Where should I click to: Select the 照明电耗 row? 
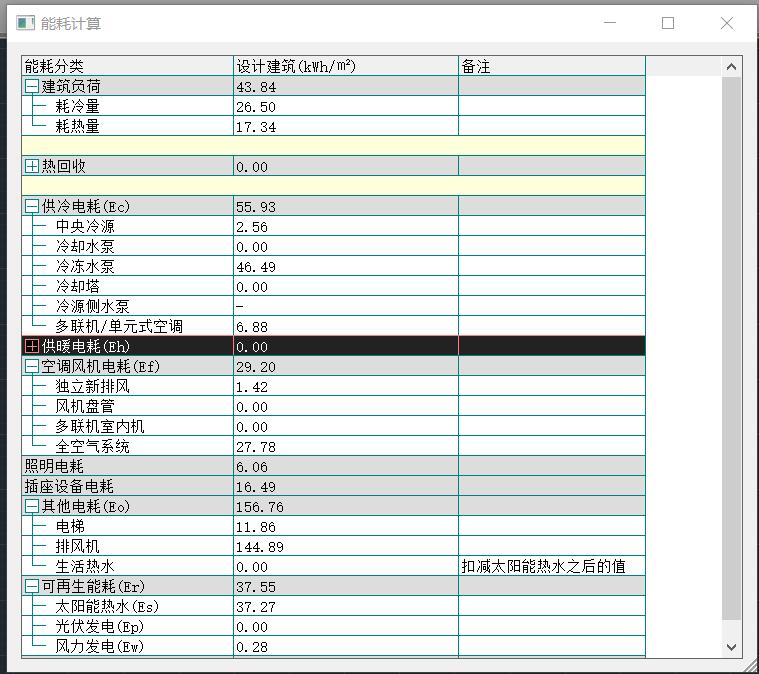[x=54, y=467]
